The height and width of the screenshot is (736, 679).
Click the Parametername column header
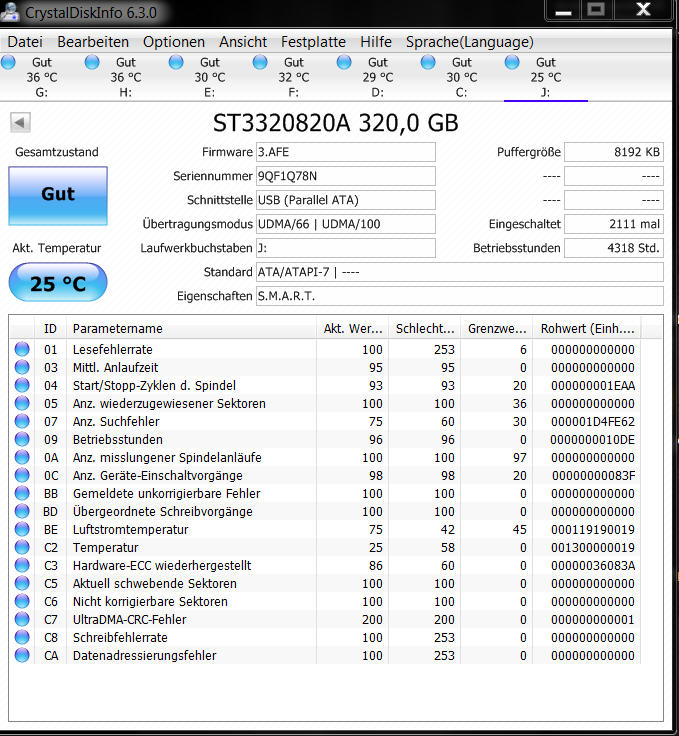click(191, 329)
